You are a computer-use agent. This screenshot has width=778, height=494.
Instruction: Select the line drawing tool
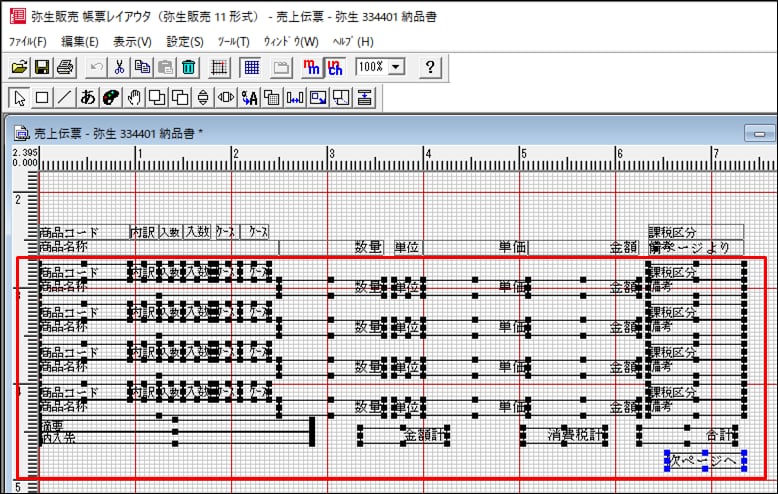click(x=65, y=98)
